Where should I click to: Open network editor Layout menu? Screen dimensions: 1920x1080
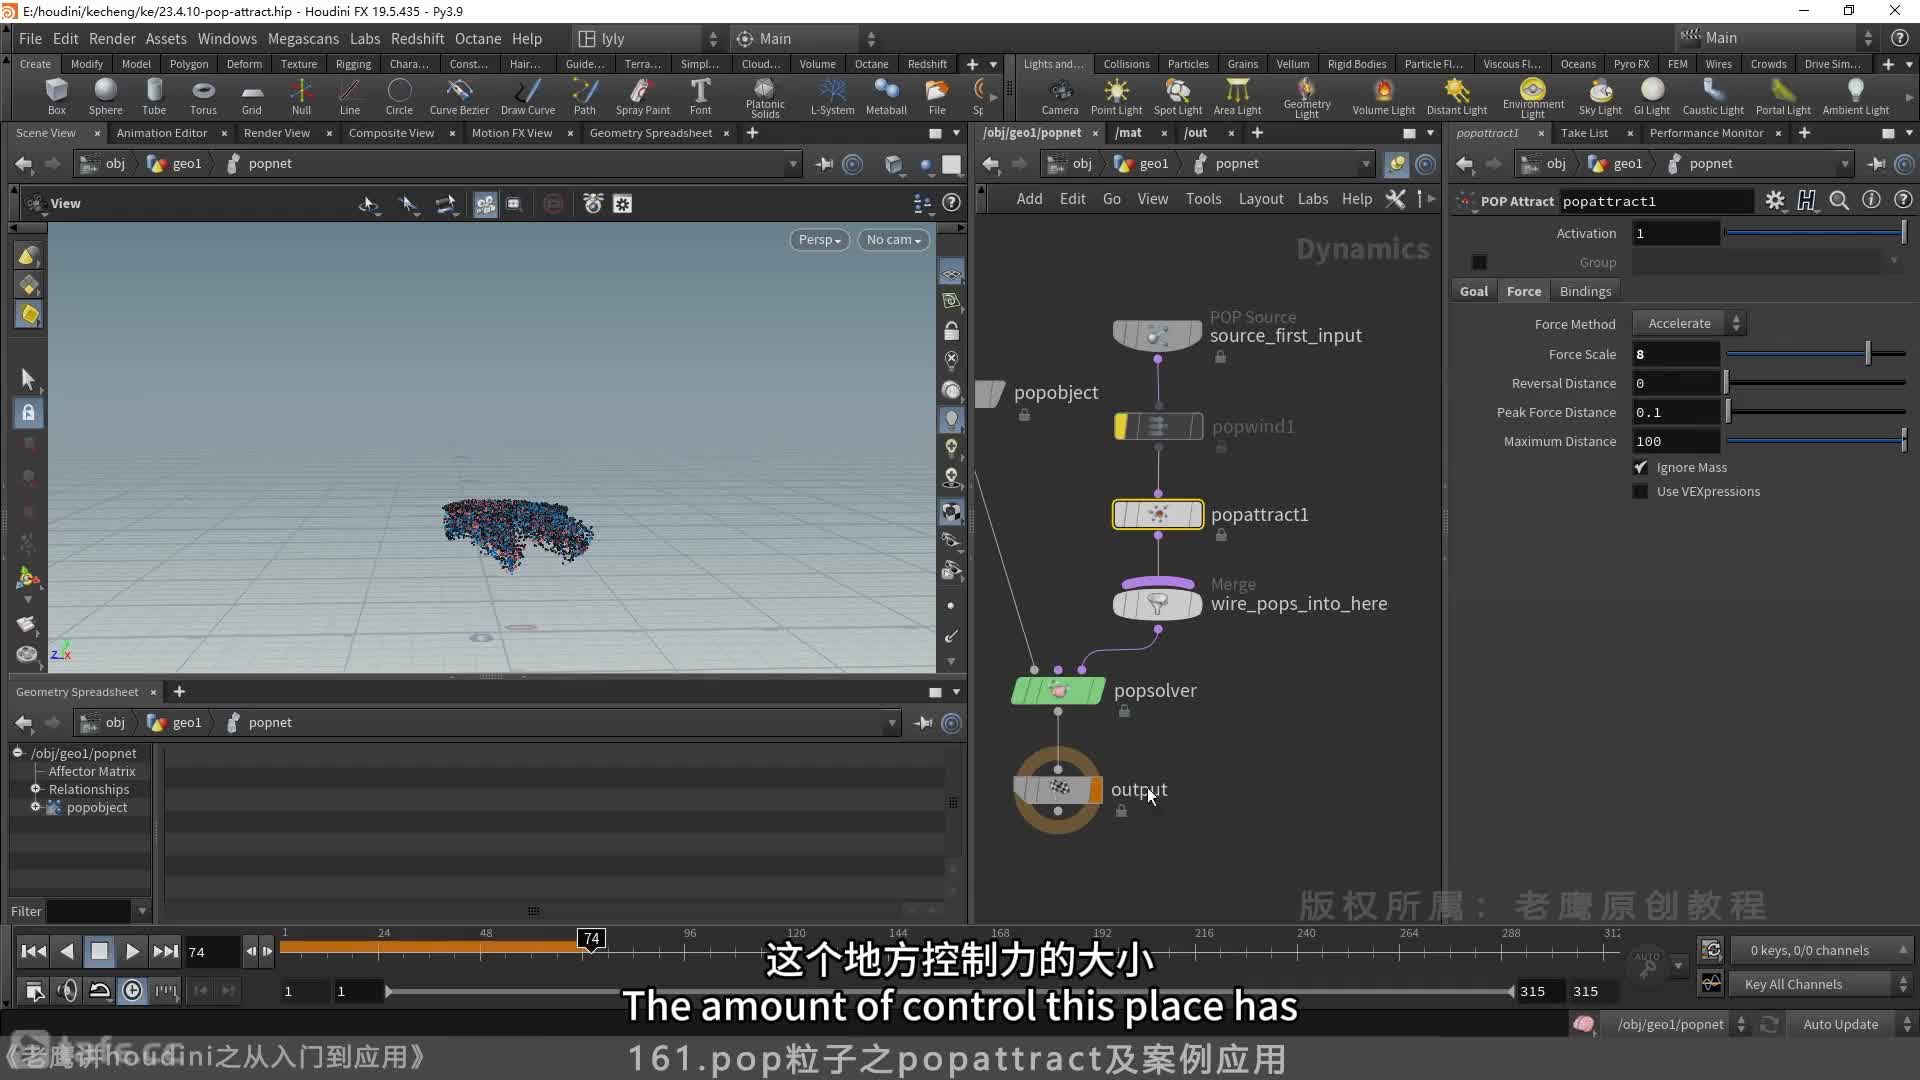pos(1260,199)
